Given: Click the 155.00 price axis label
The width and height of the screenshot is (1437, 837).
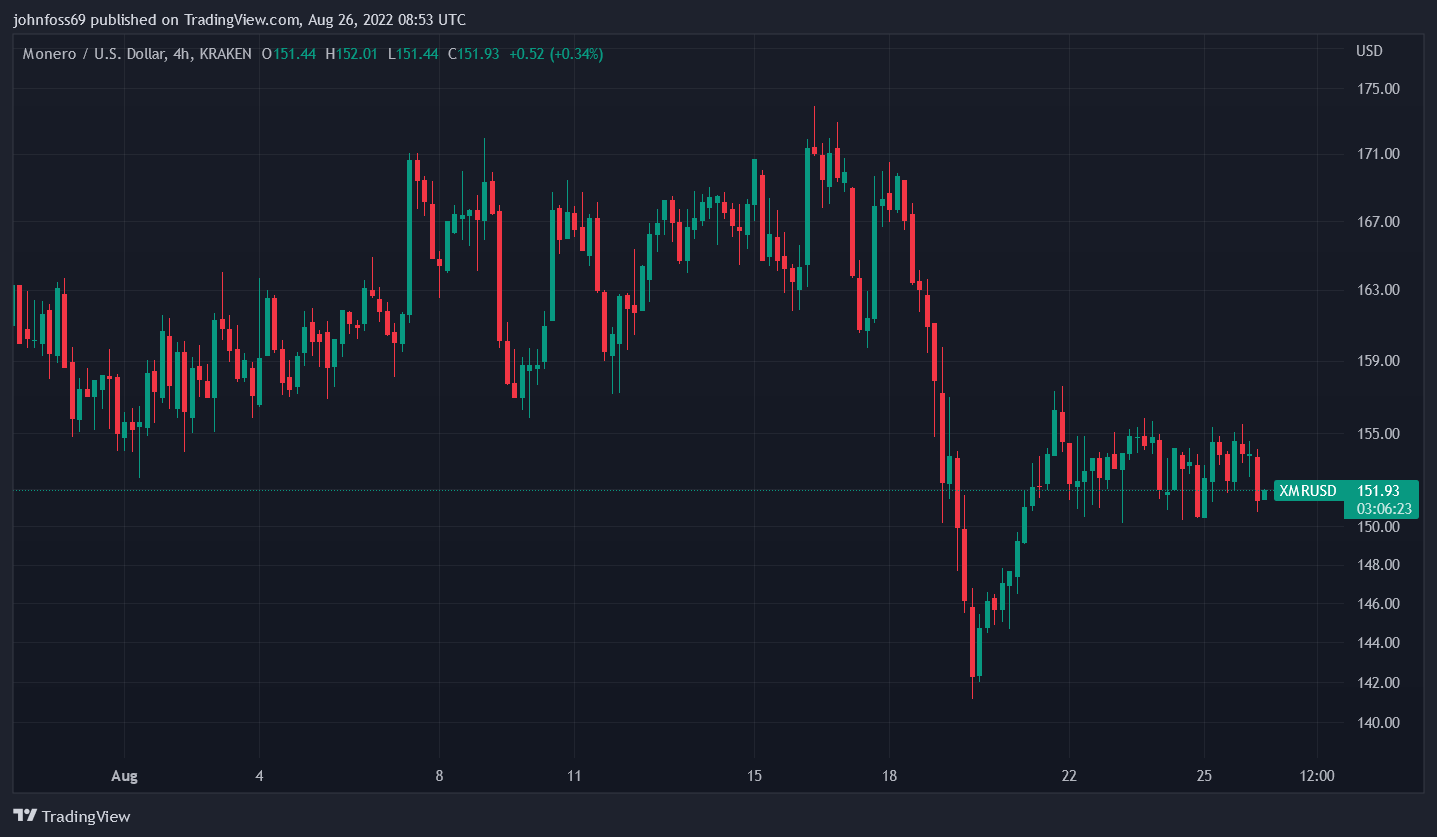Looking at the screenshot, I should click(x=1377, y=434).
